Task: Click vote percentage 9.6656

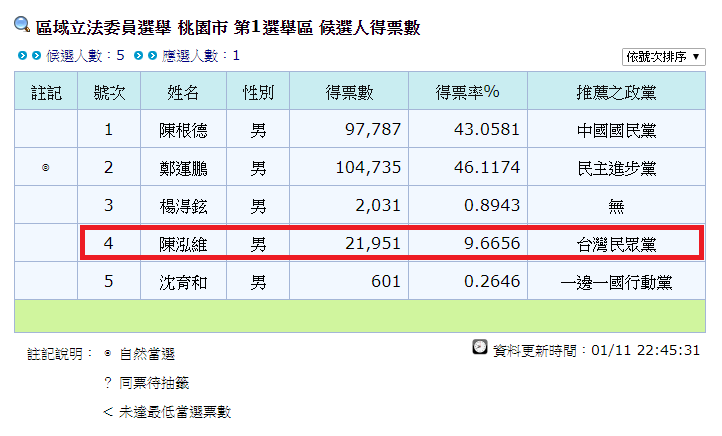Action: 492,243
